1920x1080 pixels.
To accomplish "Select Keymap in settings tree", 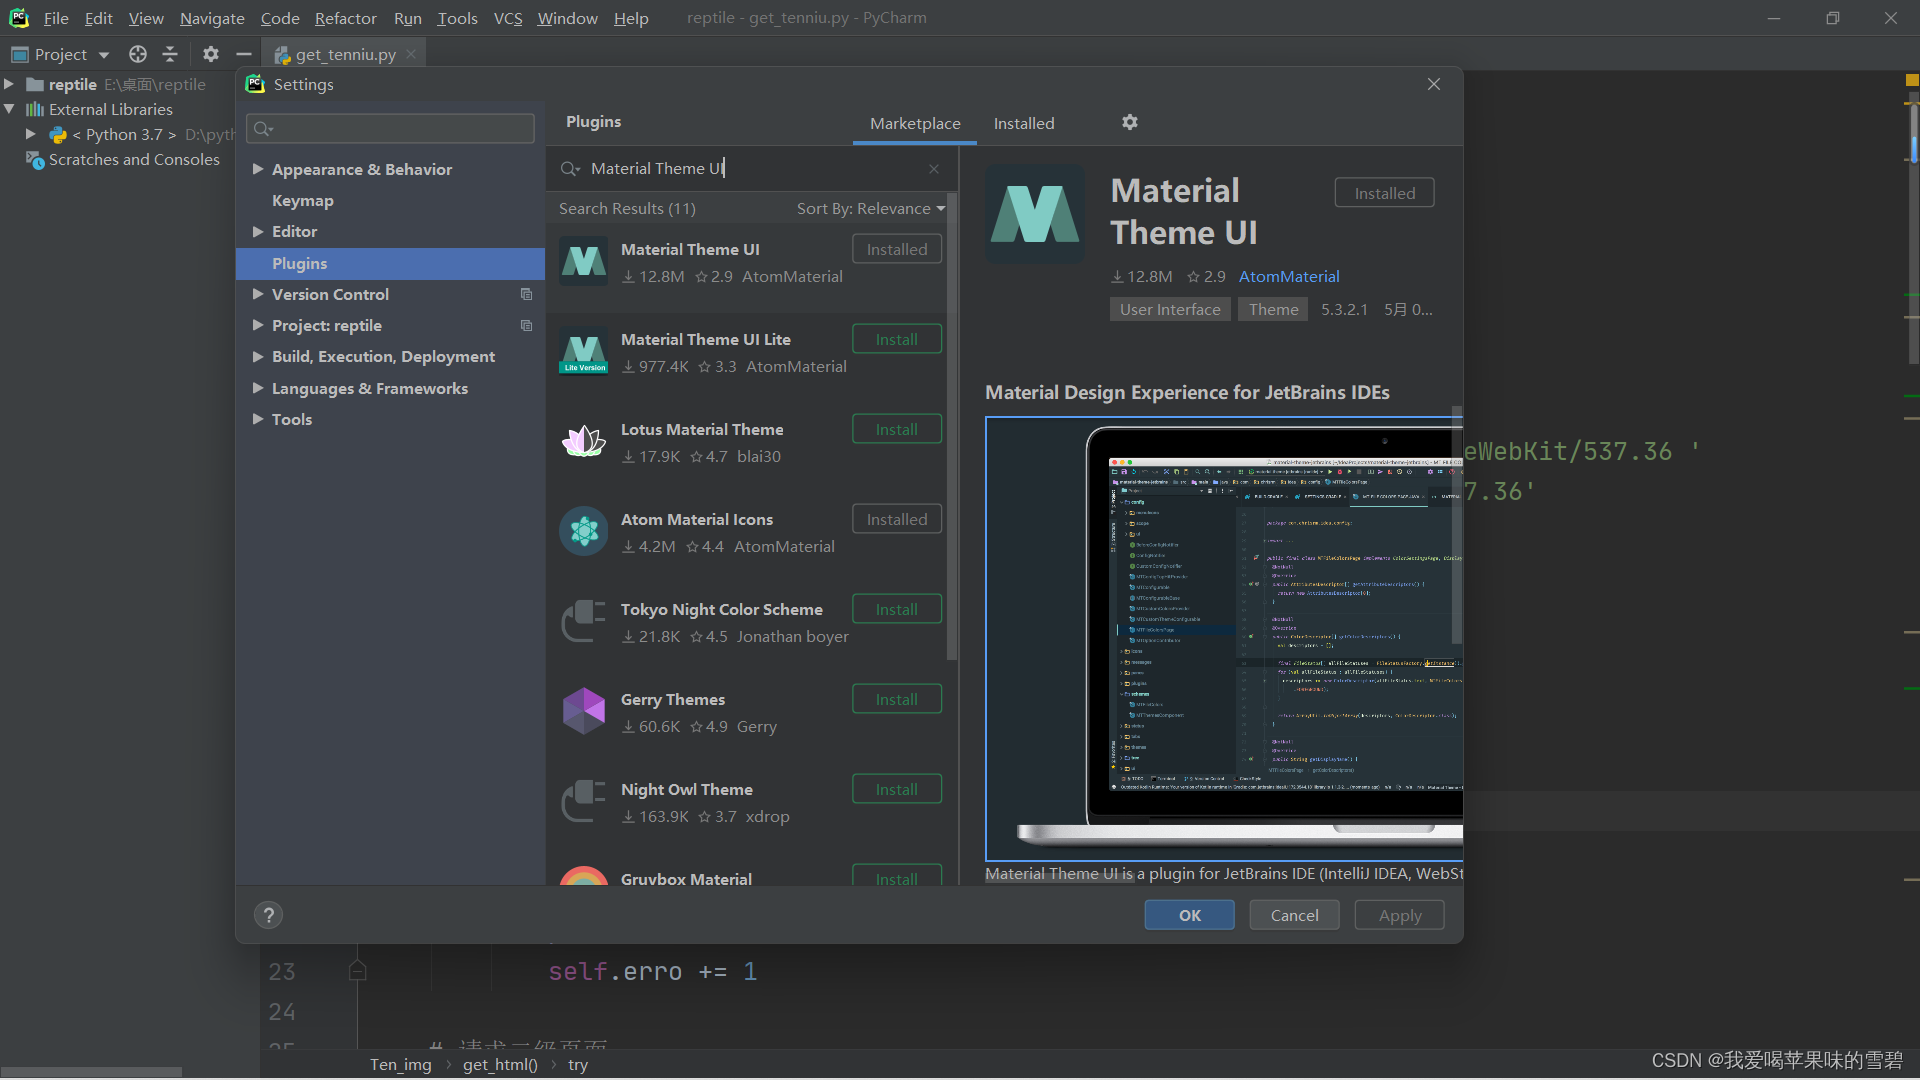I will 302,200.
